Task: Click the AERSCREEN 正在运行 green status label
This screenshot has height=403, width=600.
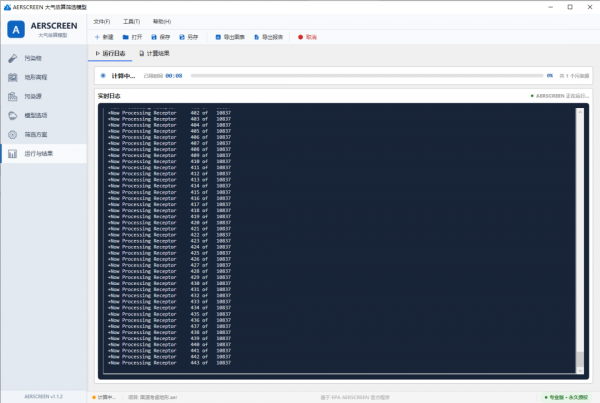Action: [560, 96]
